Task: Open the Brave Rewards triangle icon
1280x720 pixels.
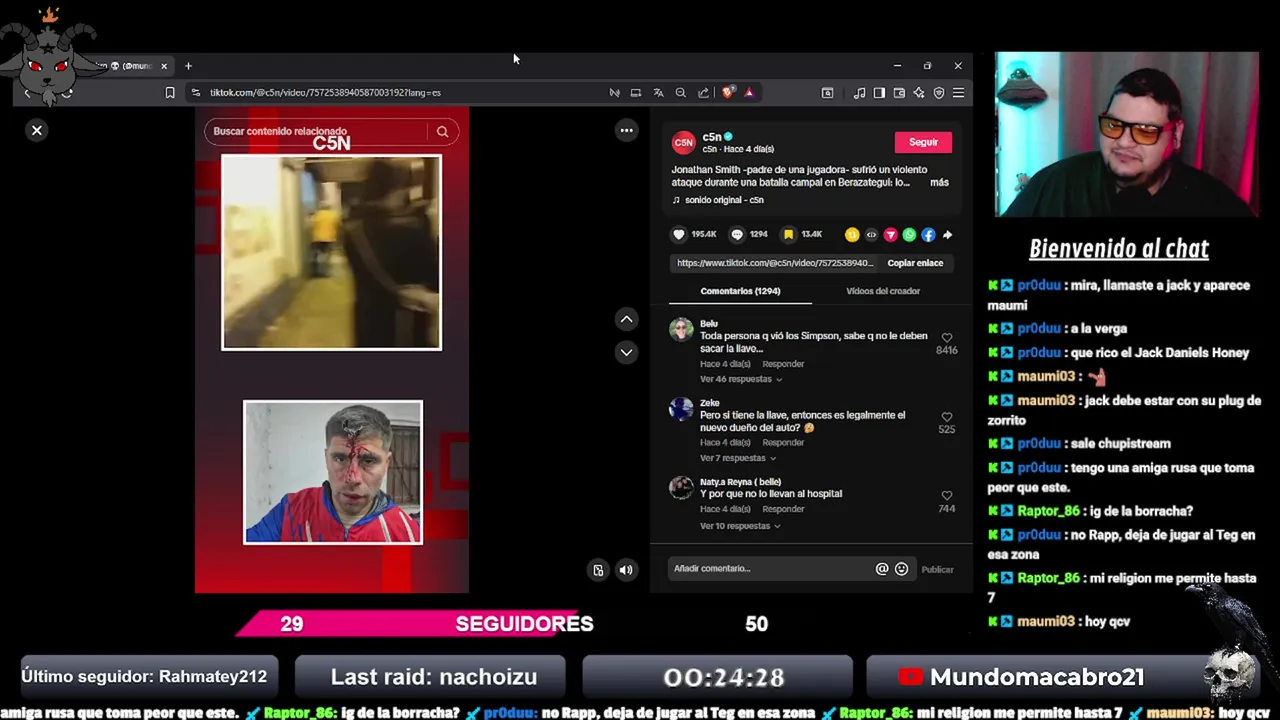Action: tap(749, 93)
